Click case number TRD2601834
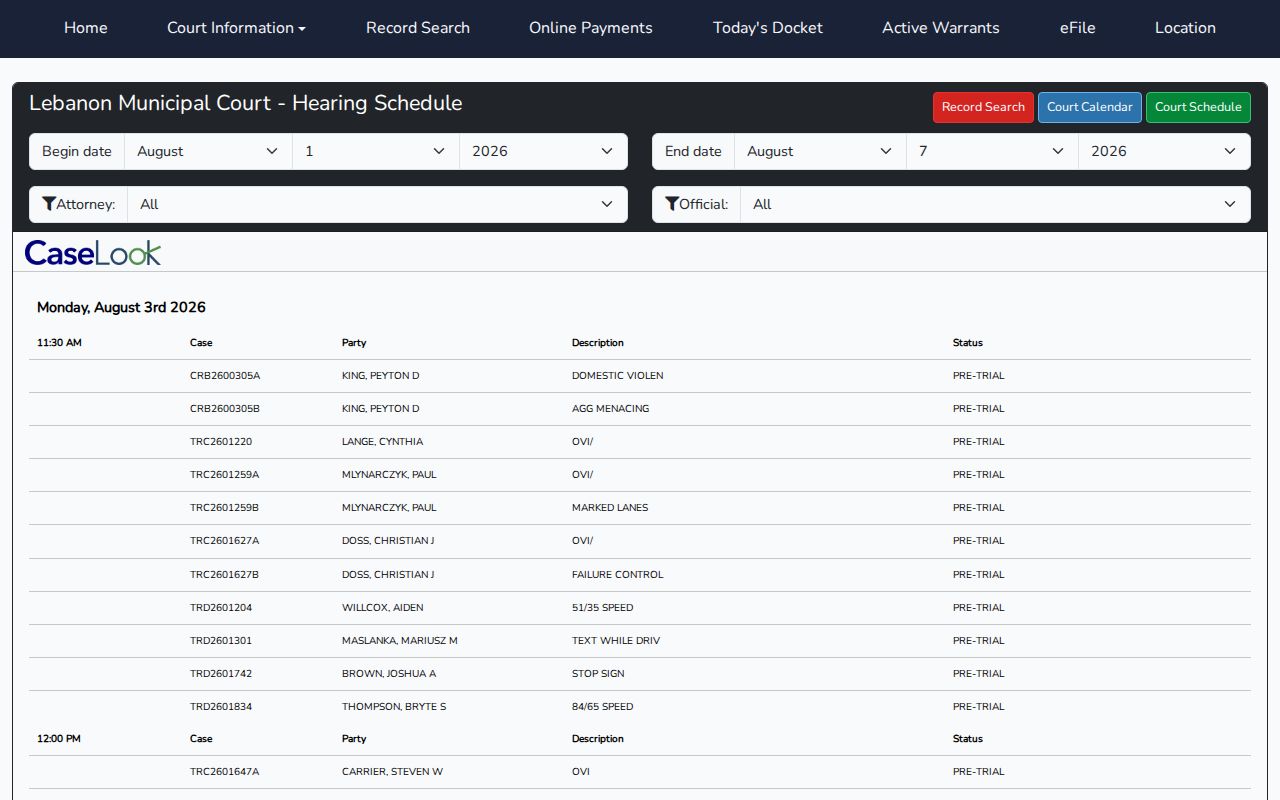The width and height of the screenshot is (1280, 800). tap(221, 707)
